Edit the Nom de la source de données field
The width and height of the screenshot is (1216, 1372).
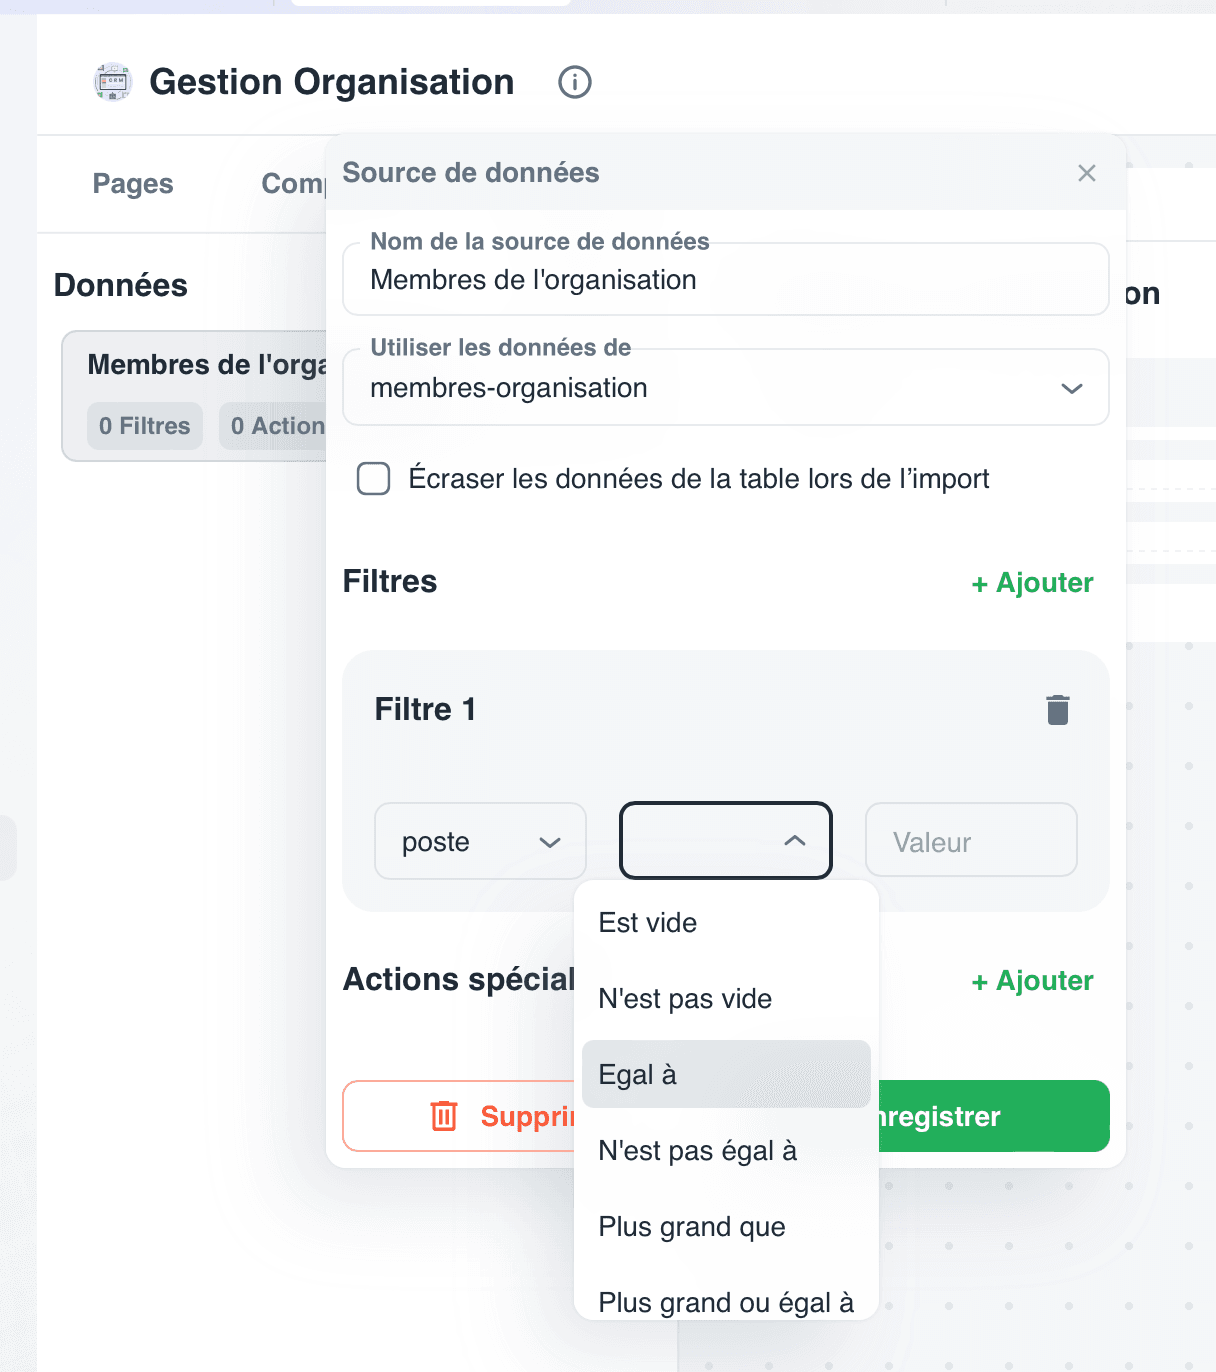(726, 279)
